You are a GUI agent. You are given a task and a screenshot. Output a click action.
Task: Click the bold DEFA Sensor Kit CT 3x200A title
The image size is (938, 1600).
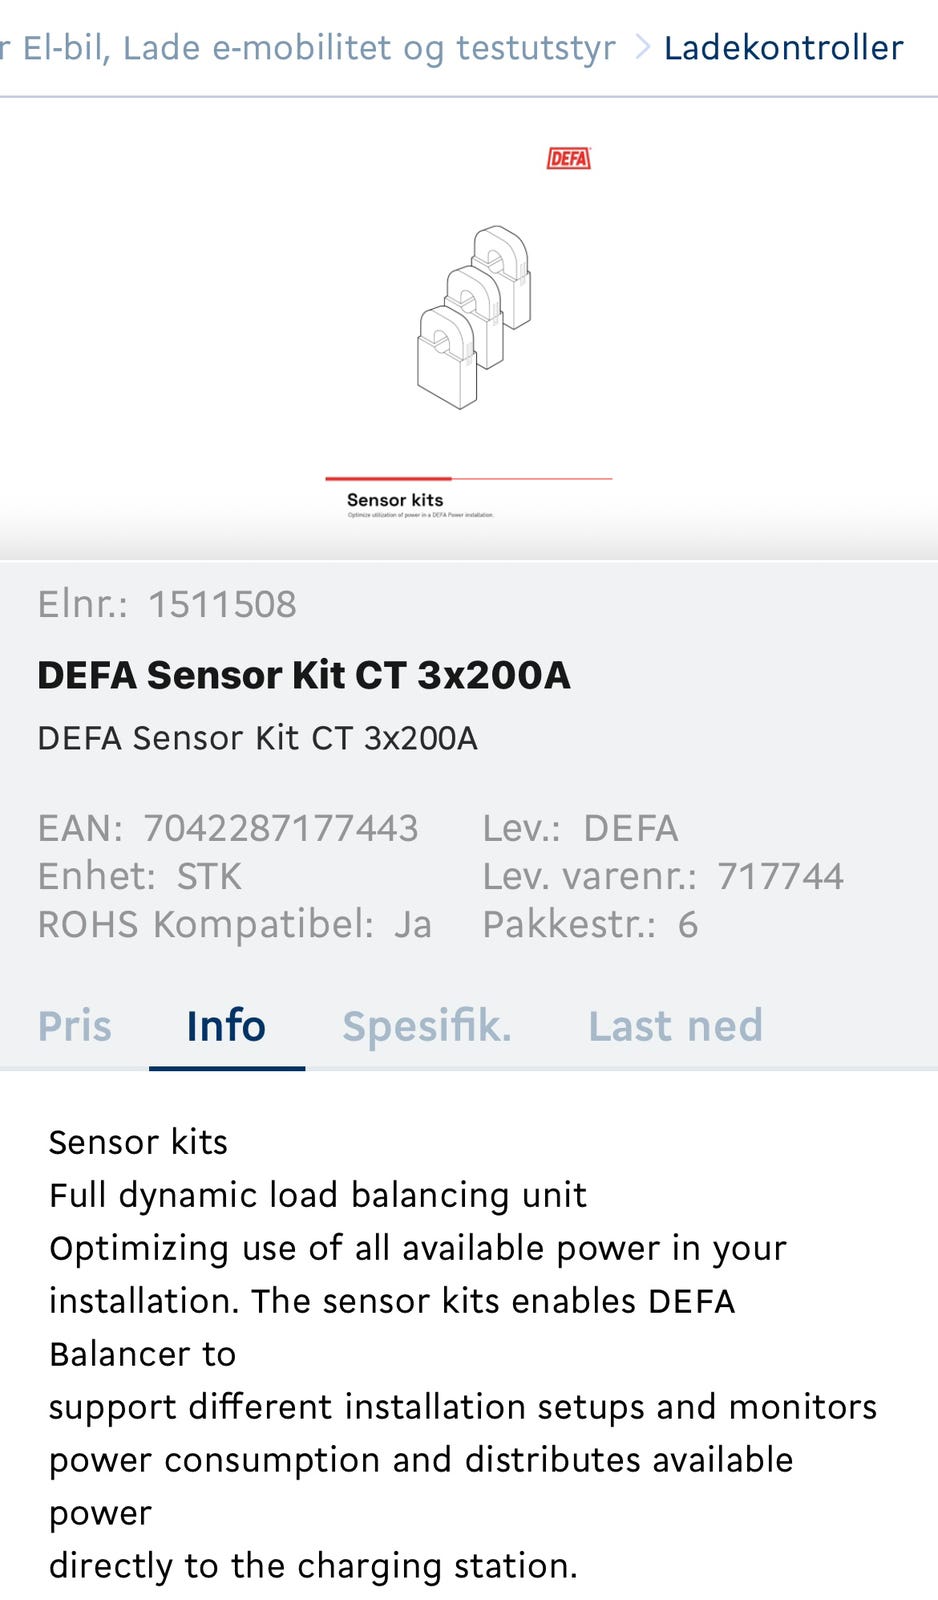pyautogui.click(x=304, y=675)
